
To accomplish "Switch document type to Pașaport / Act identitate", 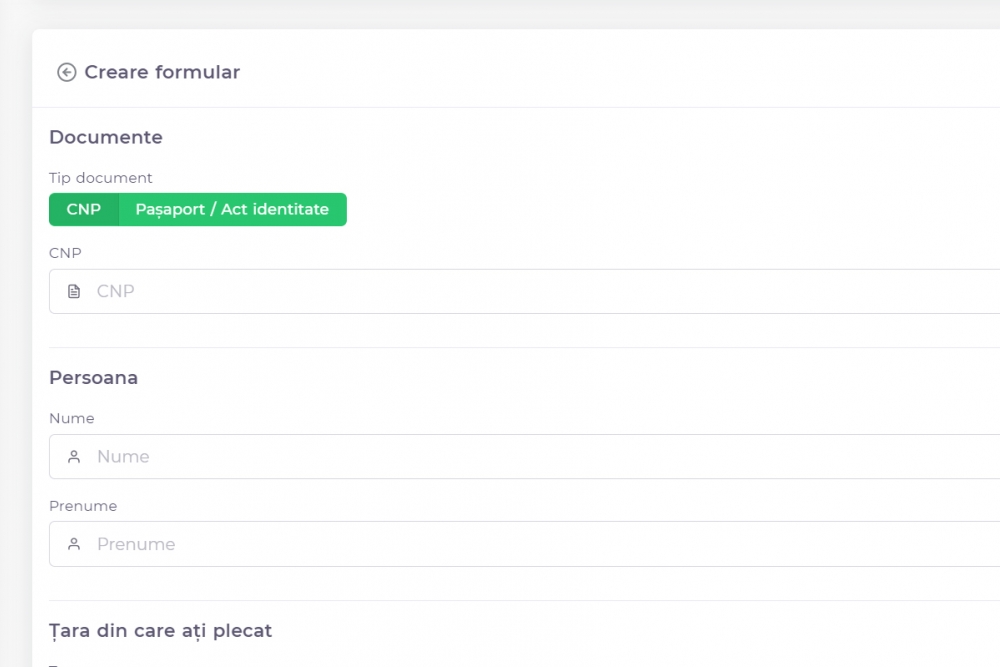I will pyautogui.click(x=232, y=210).
